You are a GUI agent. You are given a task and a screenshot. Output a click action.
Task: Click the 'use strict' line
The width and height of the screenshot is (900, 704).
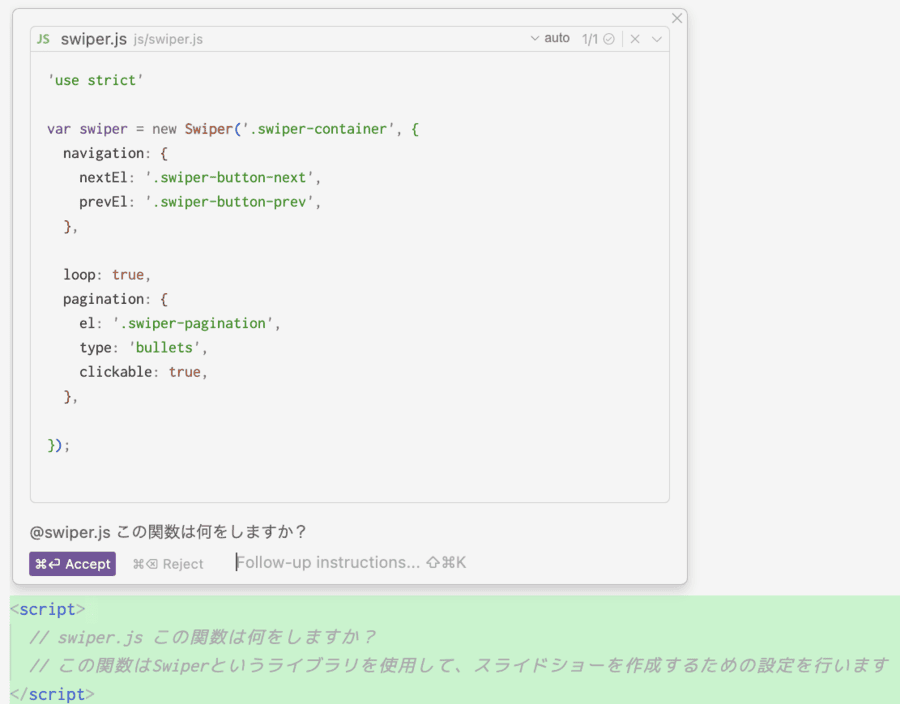(x=95, y=80)
